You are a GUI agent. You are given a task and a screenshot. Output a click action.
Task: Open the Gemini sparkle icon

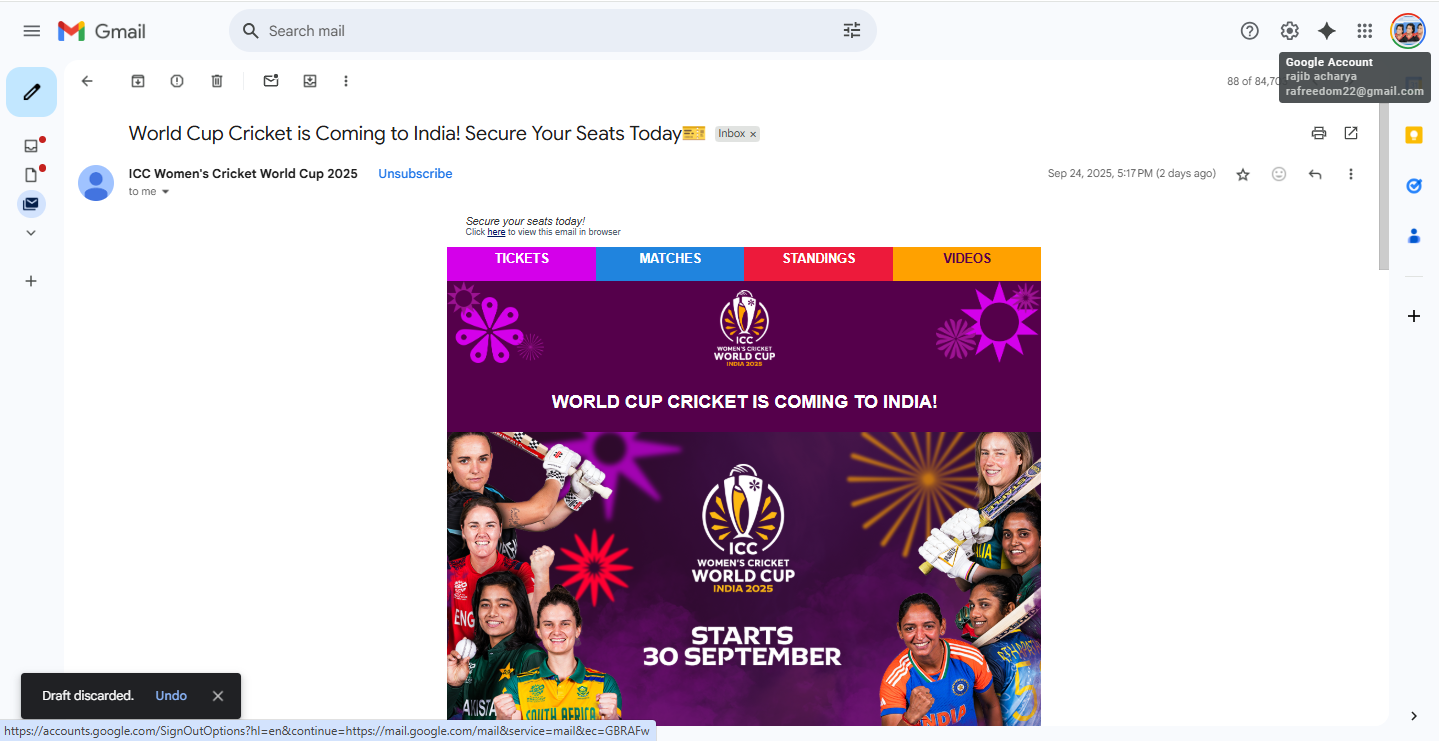[x=1327, y=31]
